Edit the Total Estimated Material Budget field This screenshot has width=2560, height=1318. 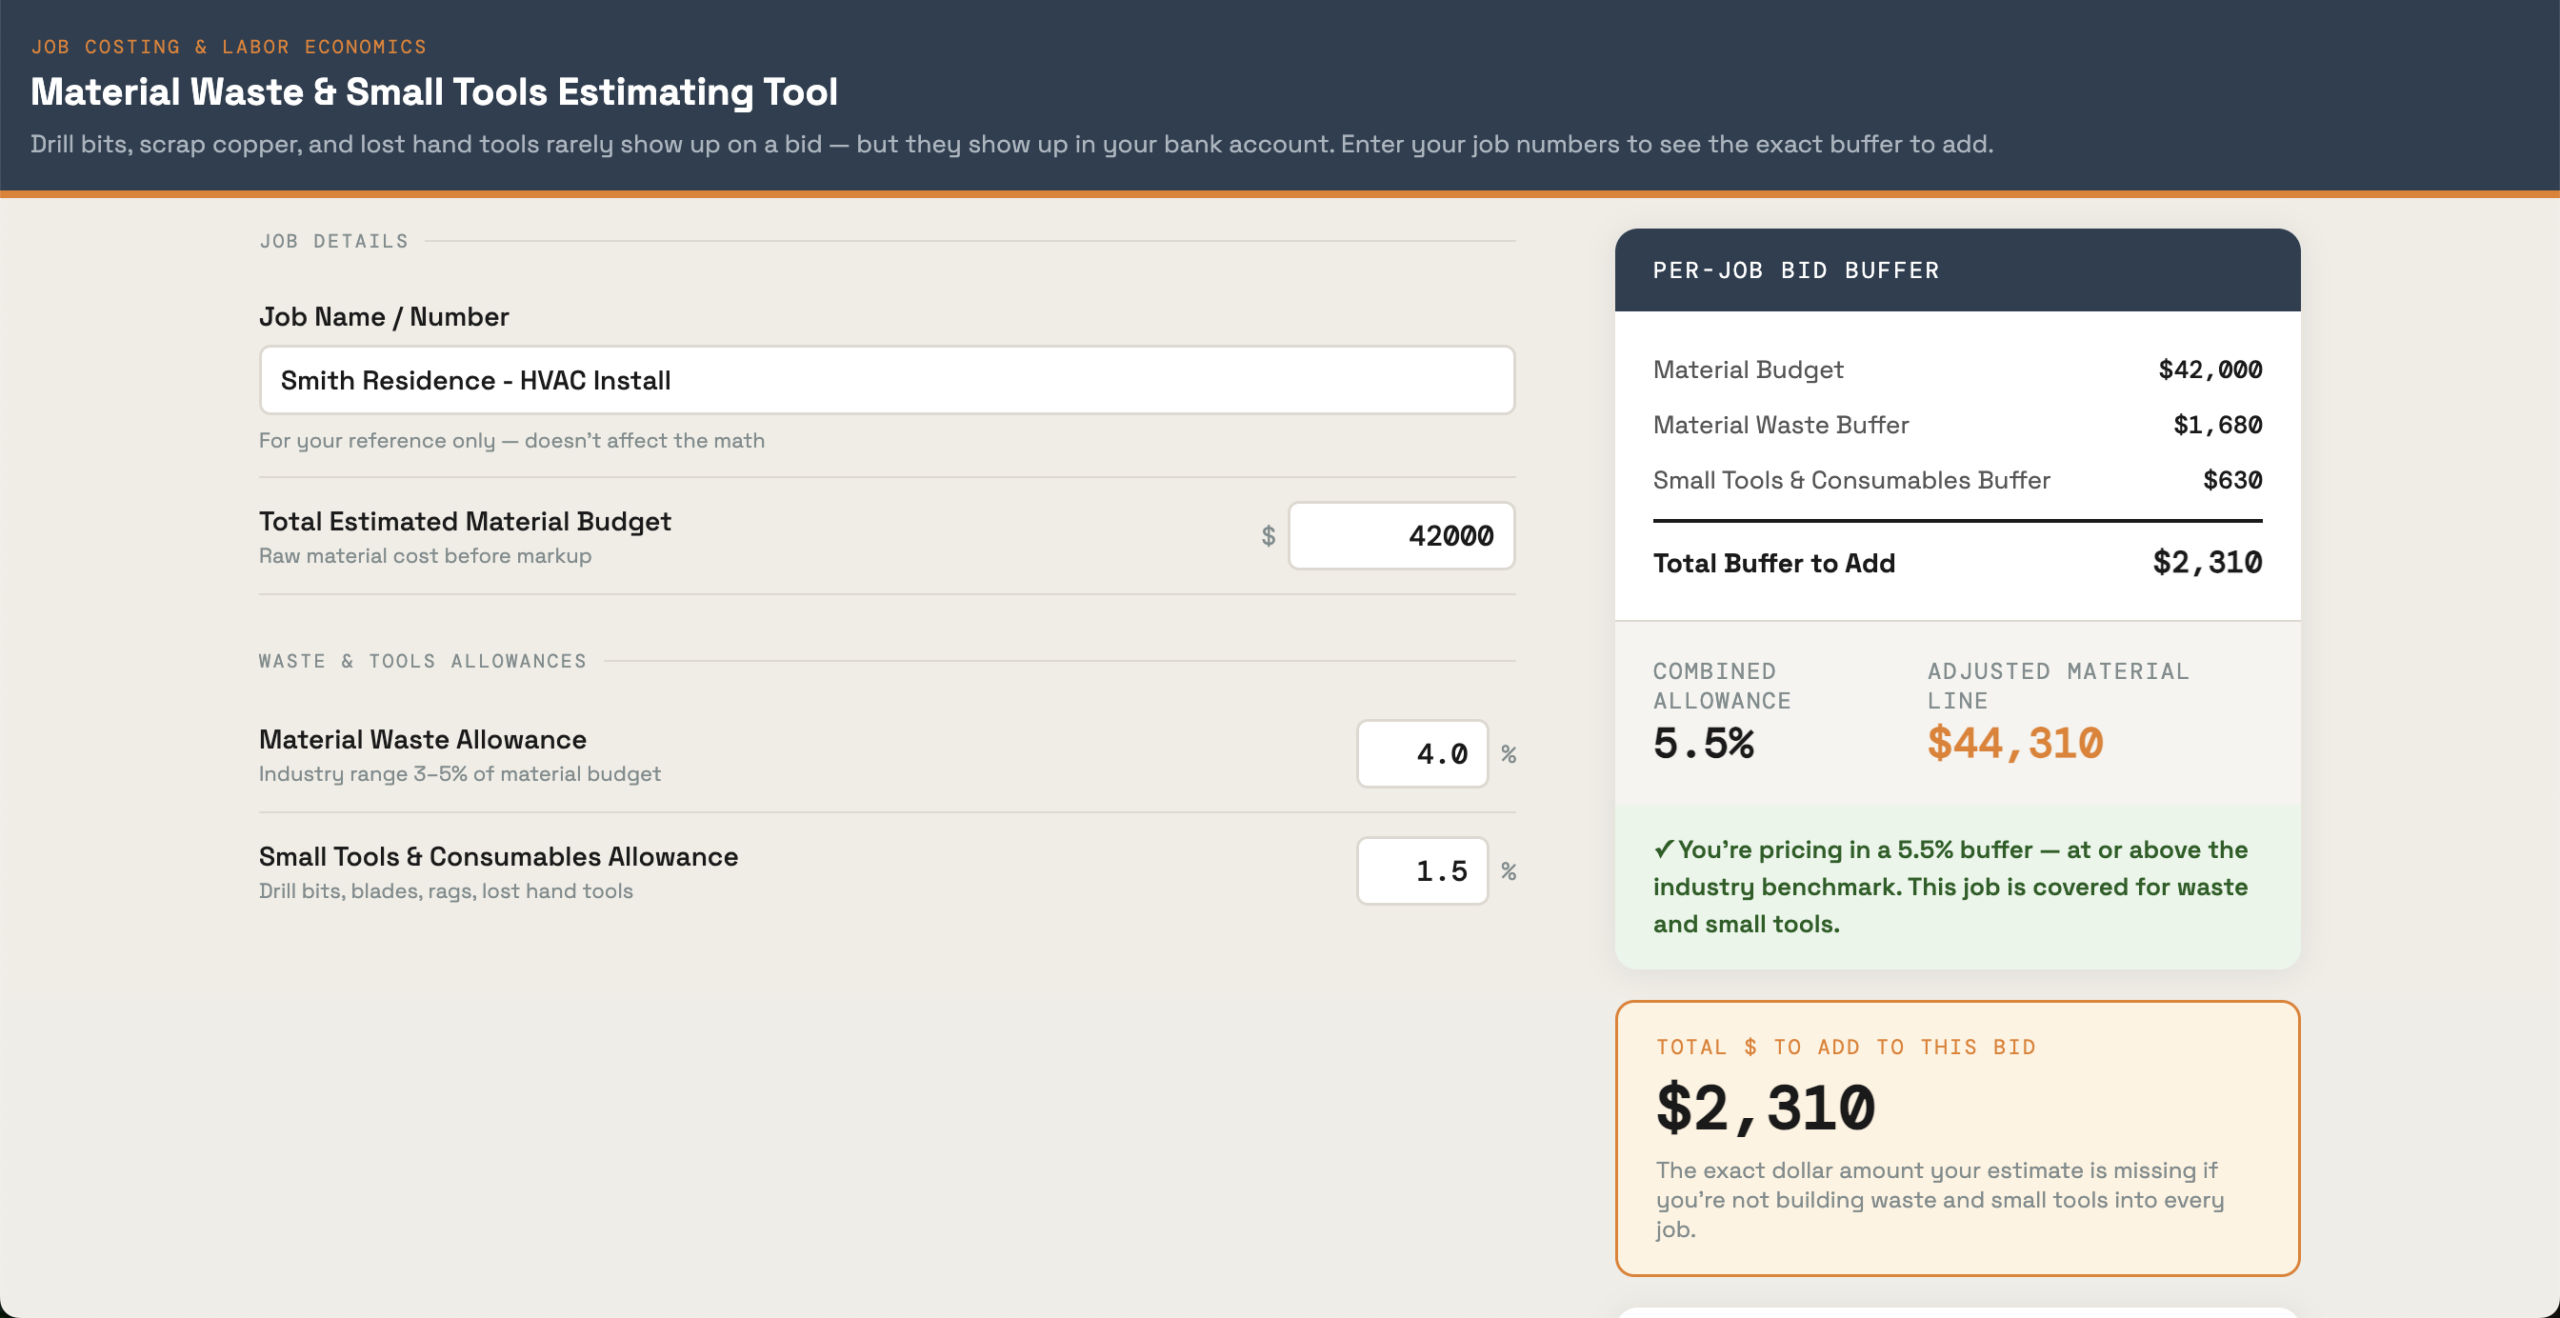coord(1402,536)
